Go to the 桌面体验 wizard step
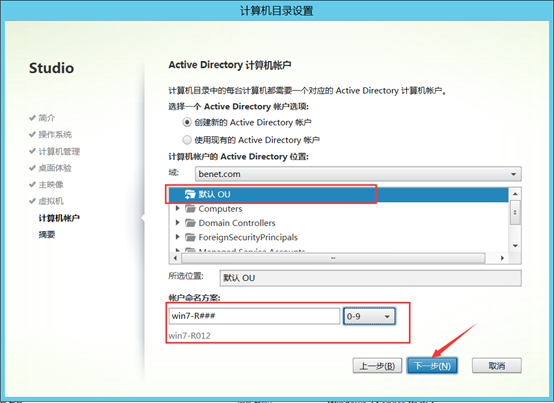This screenshot has width=554, height=403. tap(55, 168)
